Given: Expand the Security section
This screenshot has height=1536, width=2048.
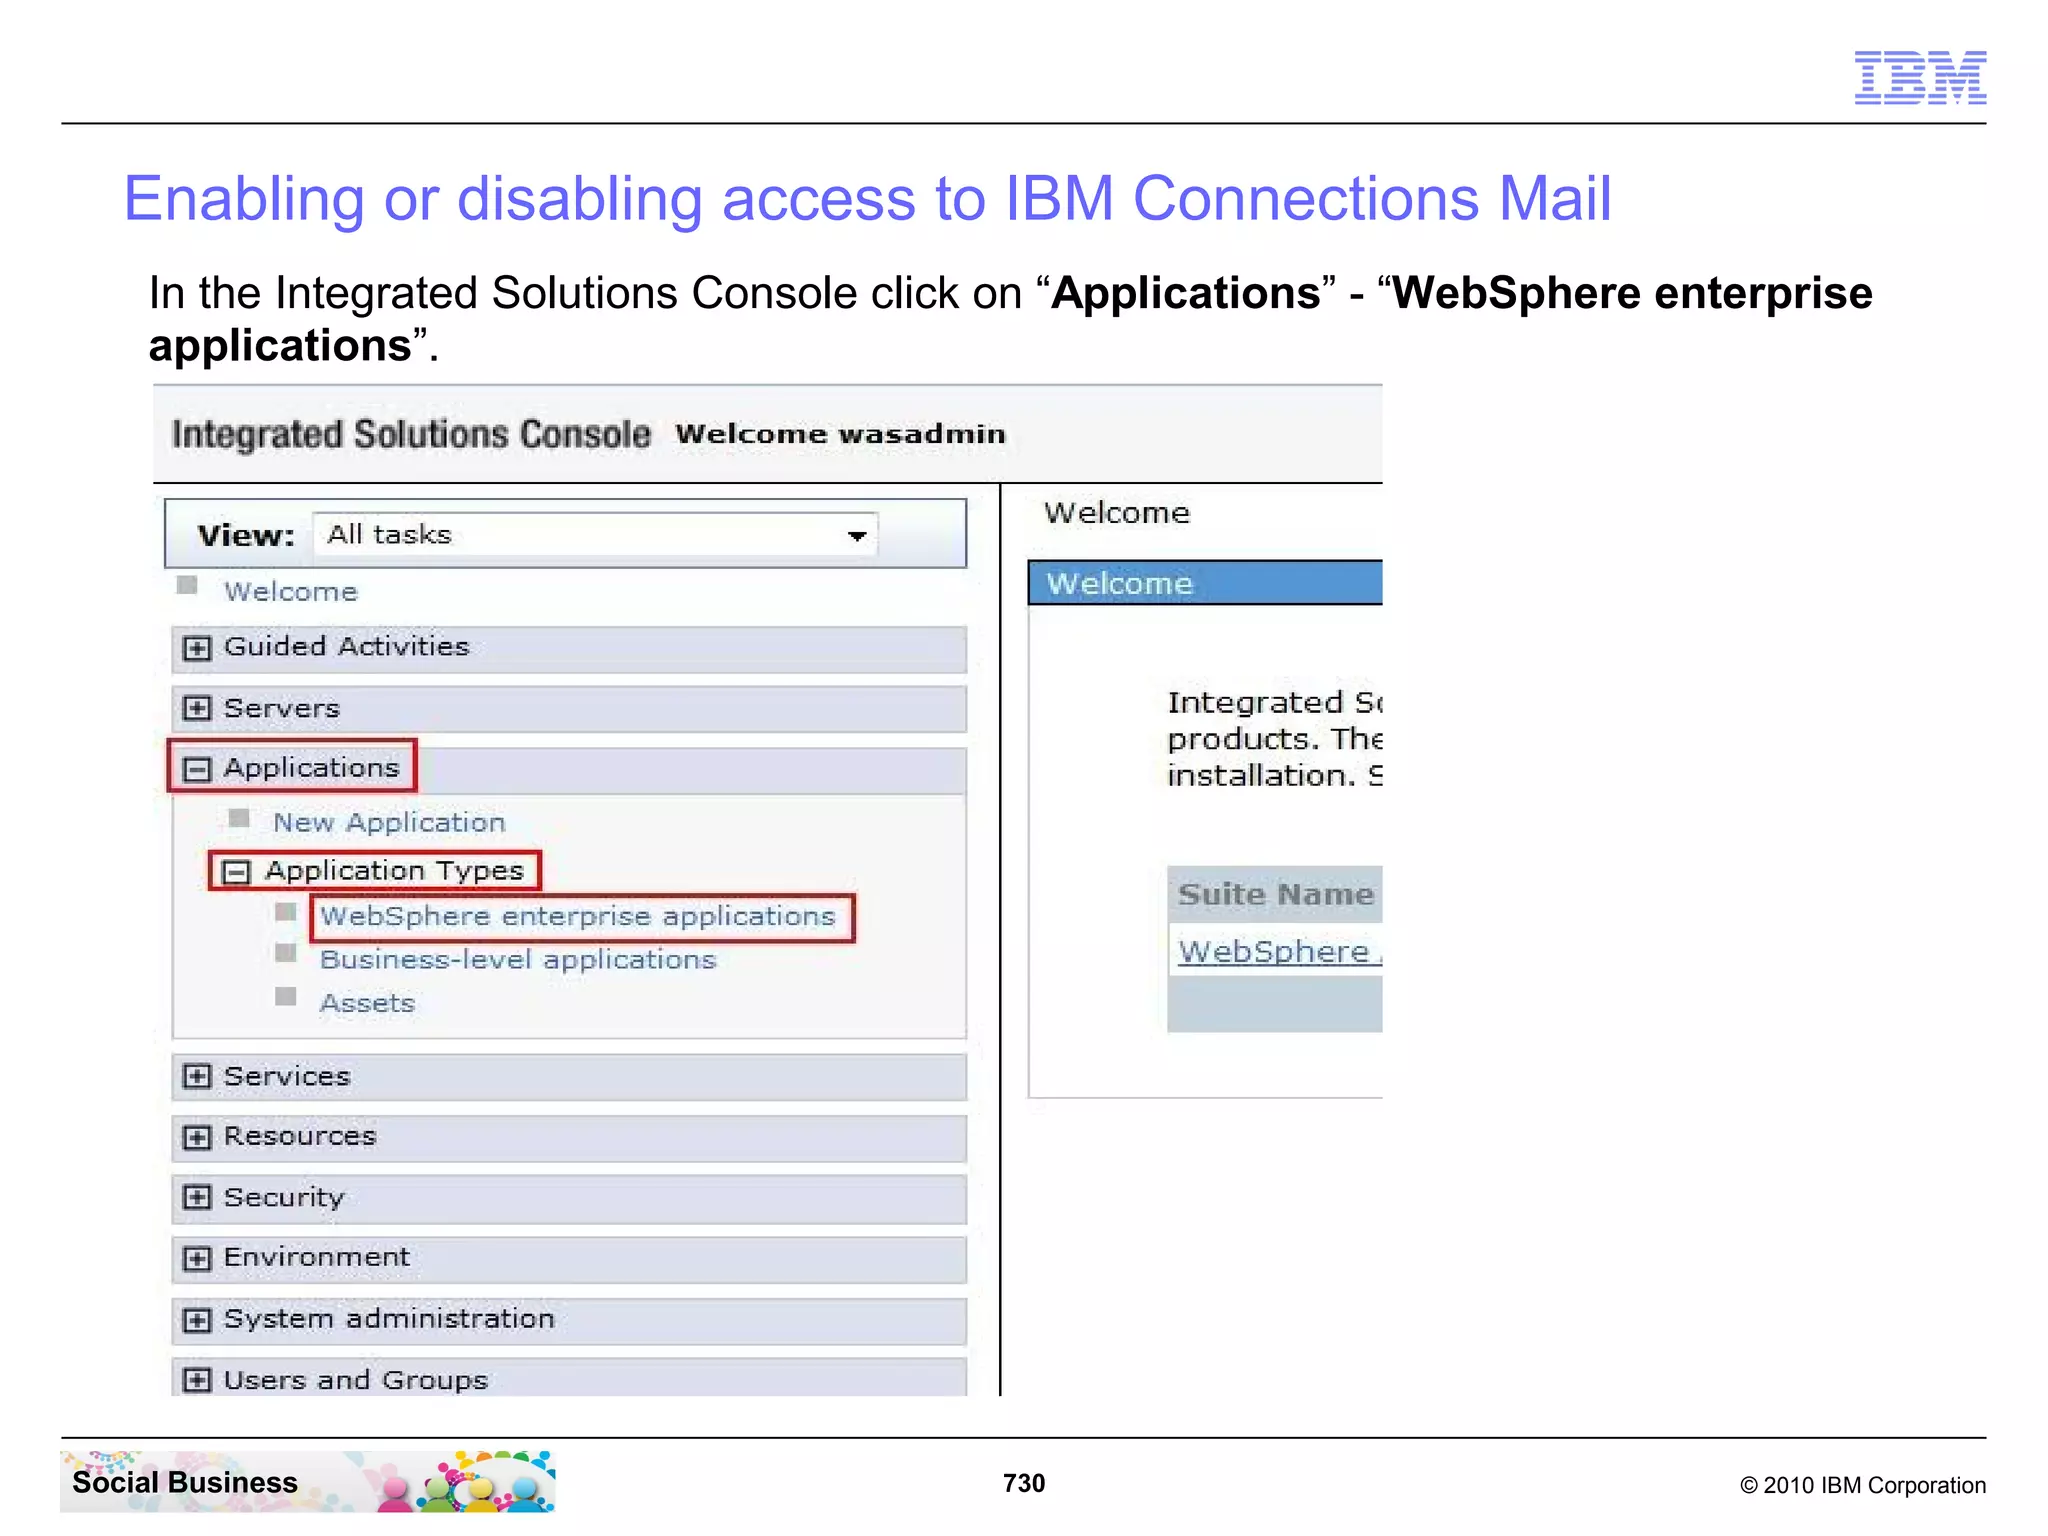Looking at the screenshot, I should (x=197, y=1197).
